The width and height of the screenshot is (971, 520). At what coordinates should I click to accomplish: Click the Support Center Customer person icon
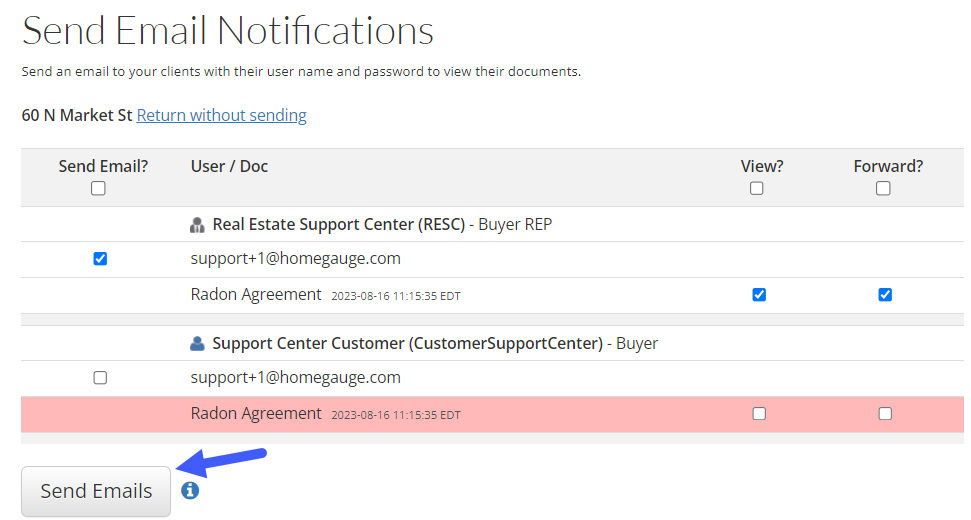pos(198,343)
